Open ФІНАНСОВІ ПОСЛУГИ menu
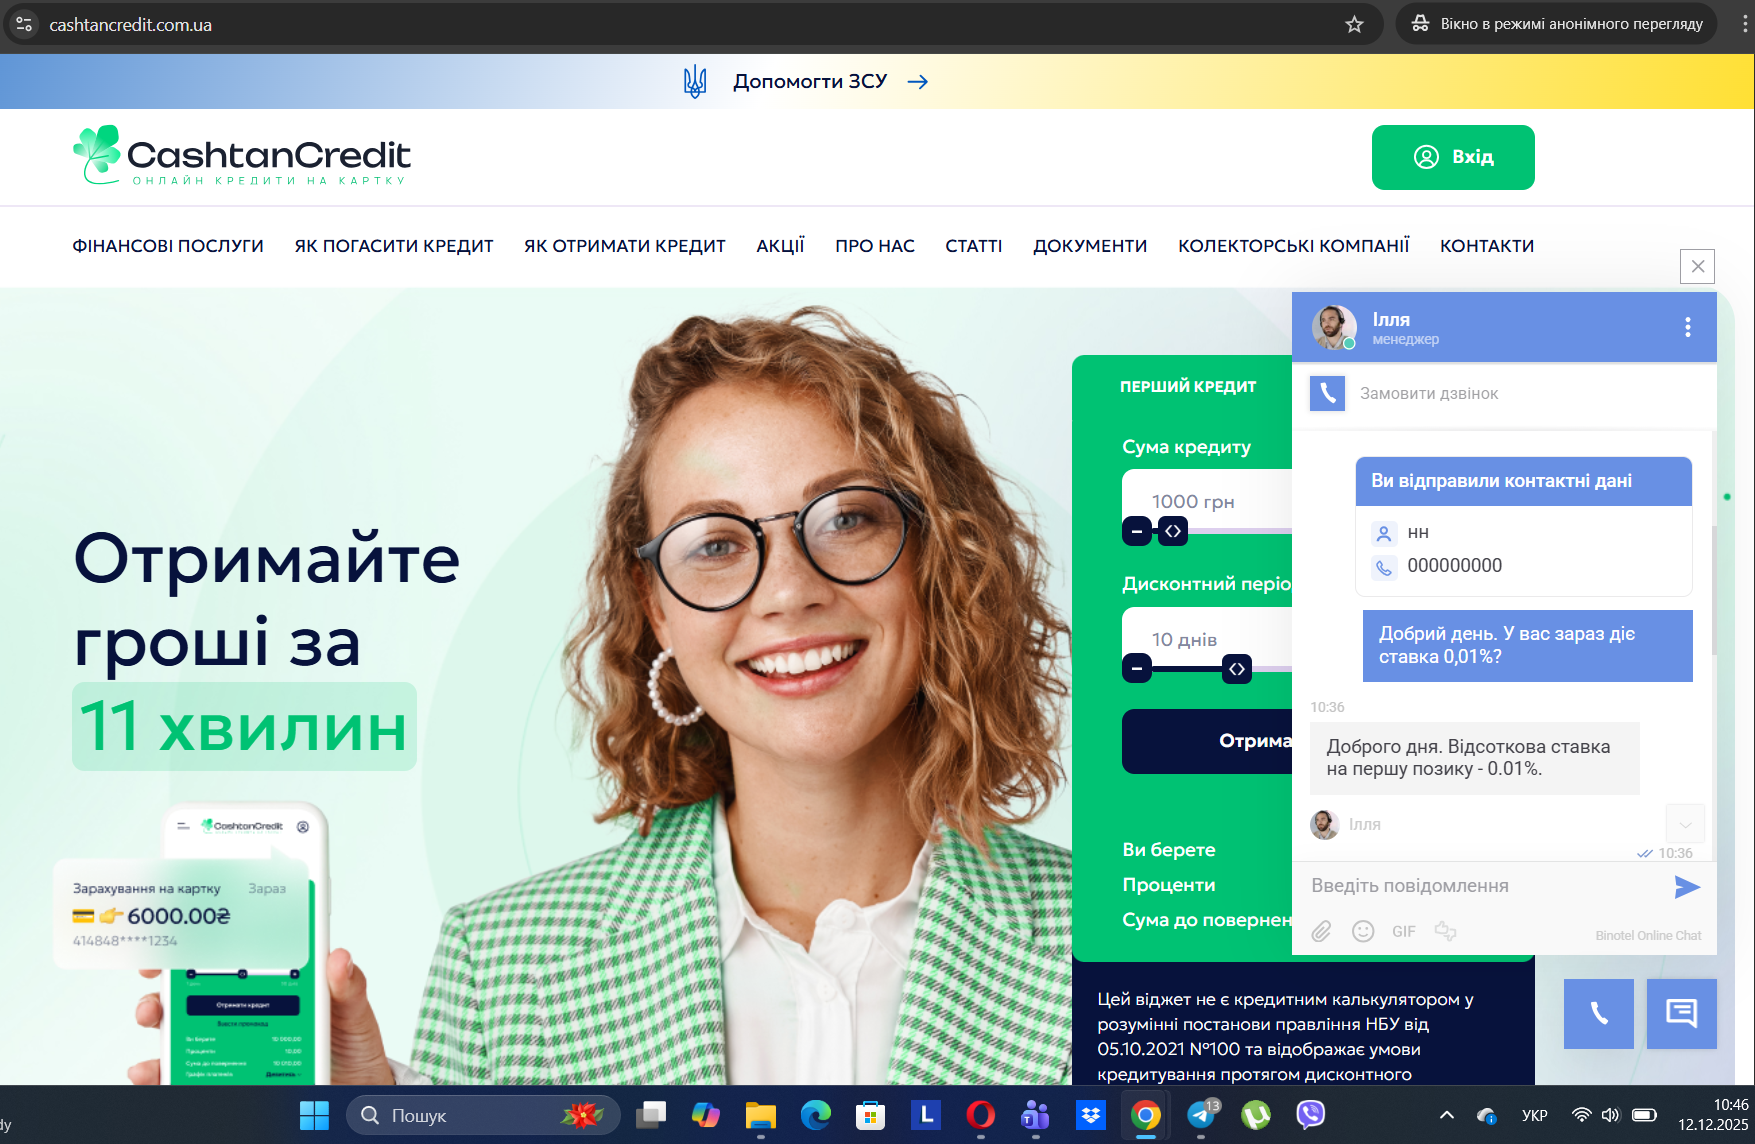The image size is (1755, 1144). click(x=168, y=246)
